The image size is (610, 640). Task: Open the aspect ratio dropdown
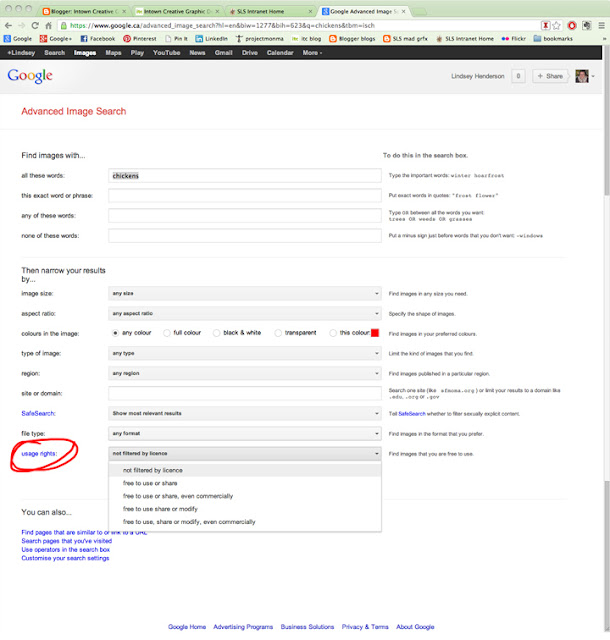245,313
